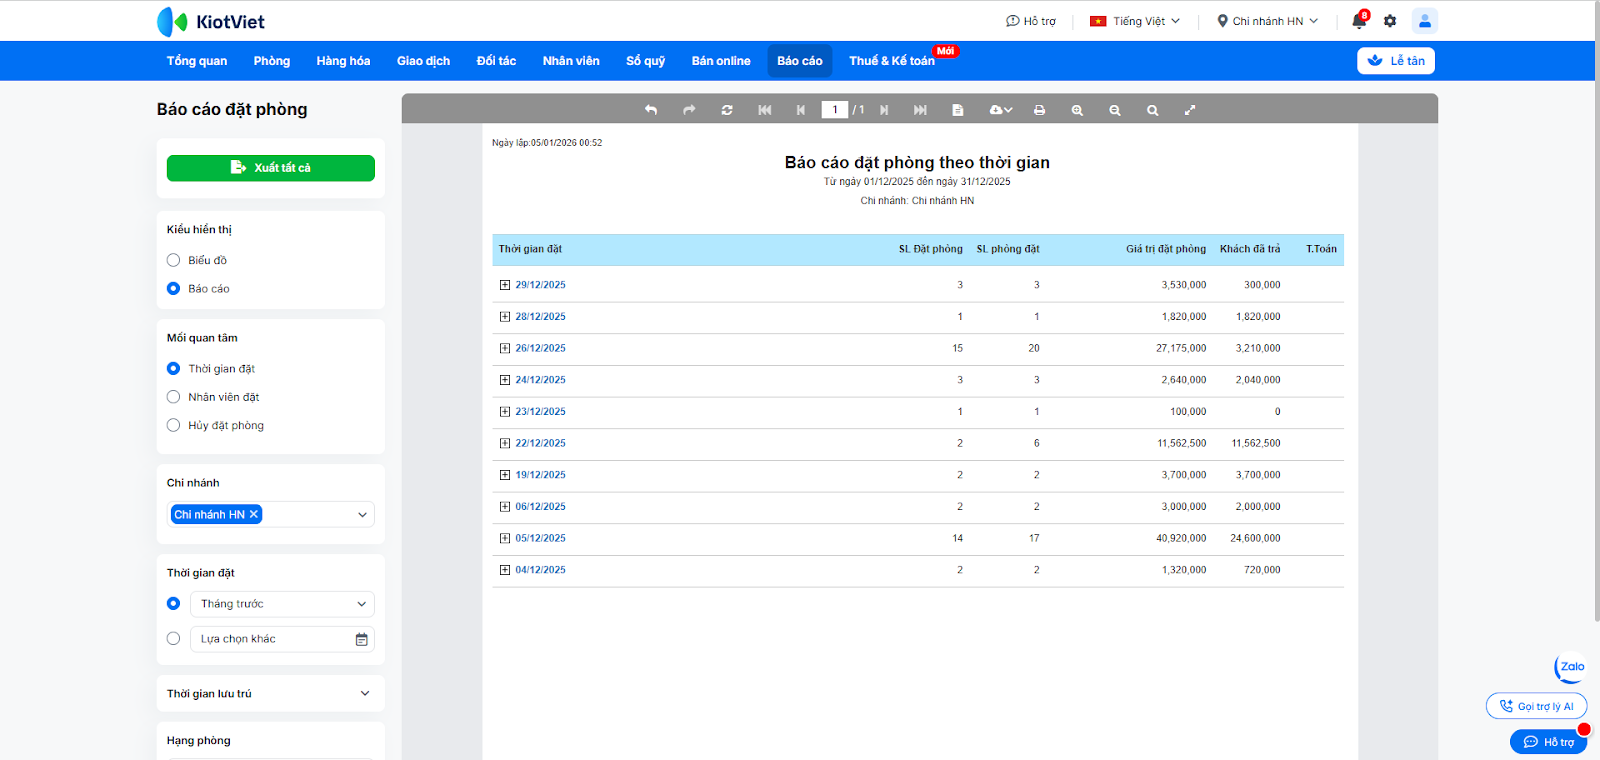Remove Chi nhánh HN tag
The height and width of the screenshot is (760, 1600).
coord(254,514)
